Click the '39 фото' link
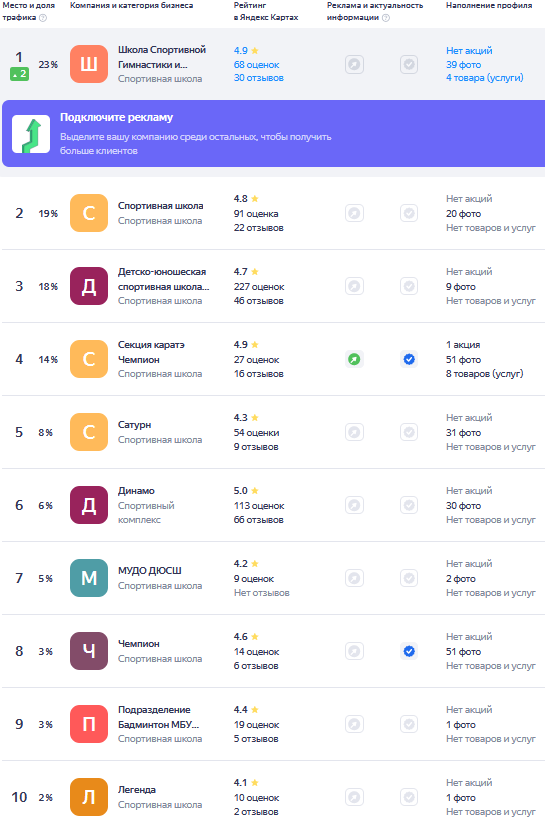Image resolution: width=545 pixels, height=825 pixels. click(463, 65)
